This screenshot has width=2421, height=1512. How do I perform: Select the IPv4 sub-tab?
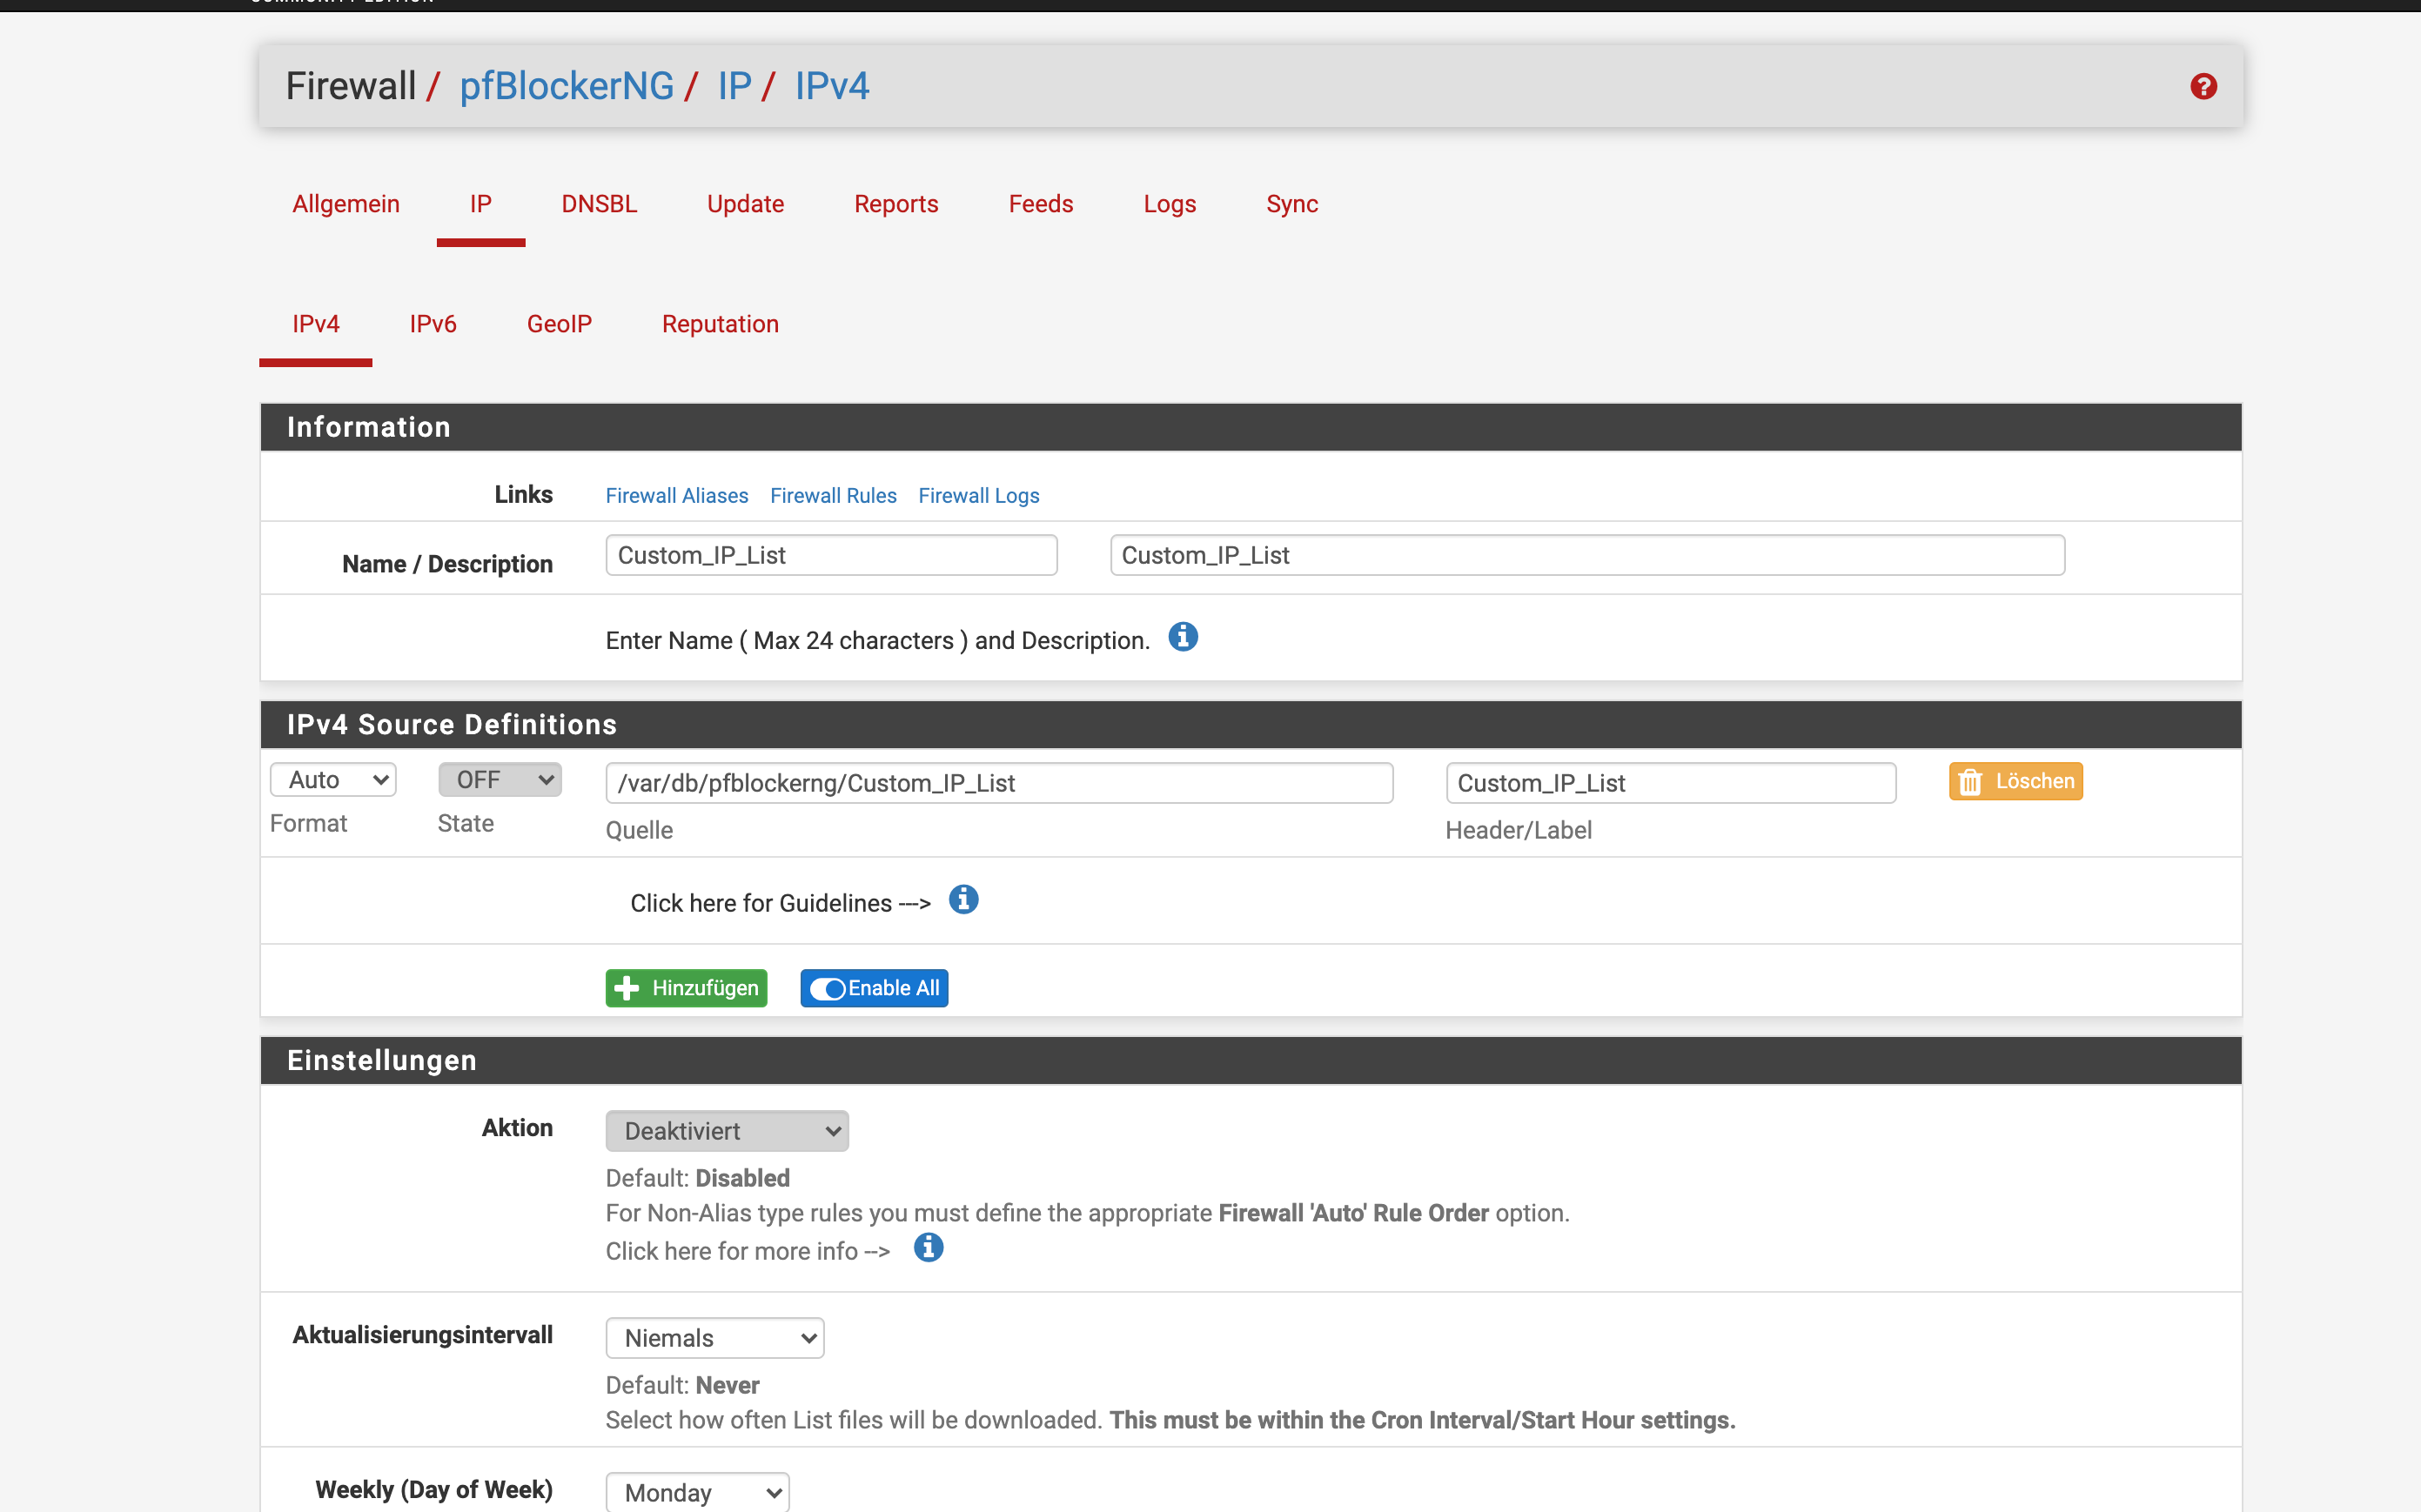tap(316, 324)
